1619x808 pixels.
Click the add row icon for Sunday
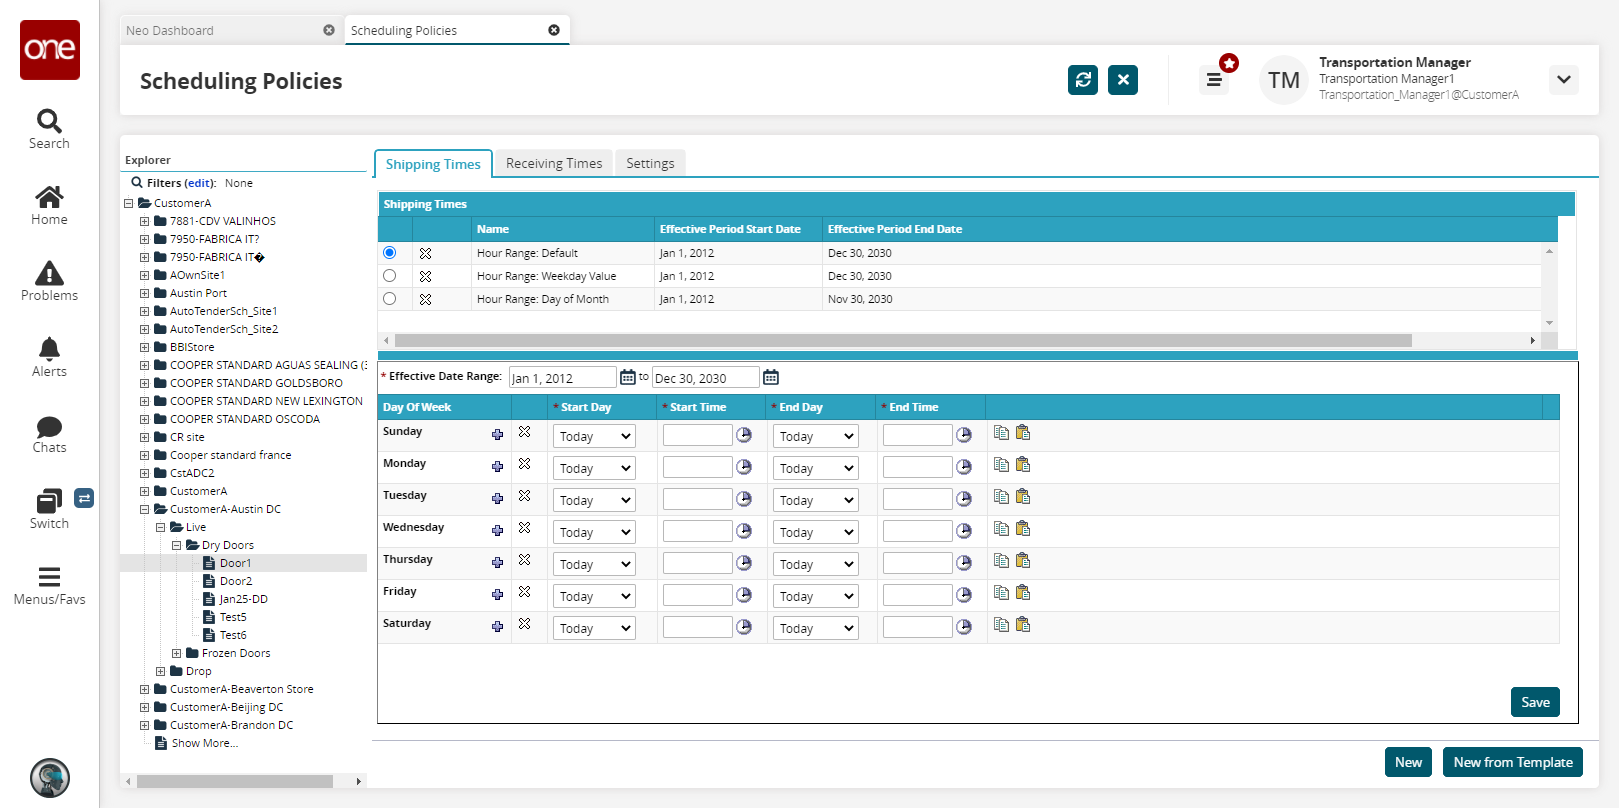tap(497, 434)
